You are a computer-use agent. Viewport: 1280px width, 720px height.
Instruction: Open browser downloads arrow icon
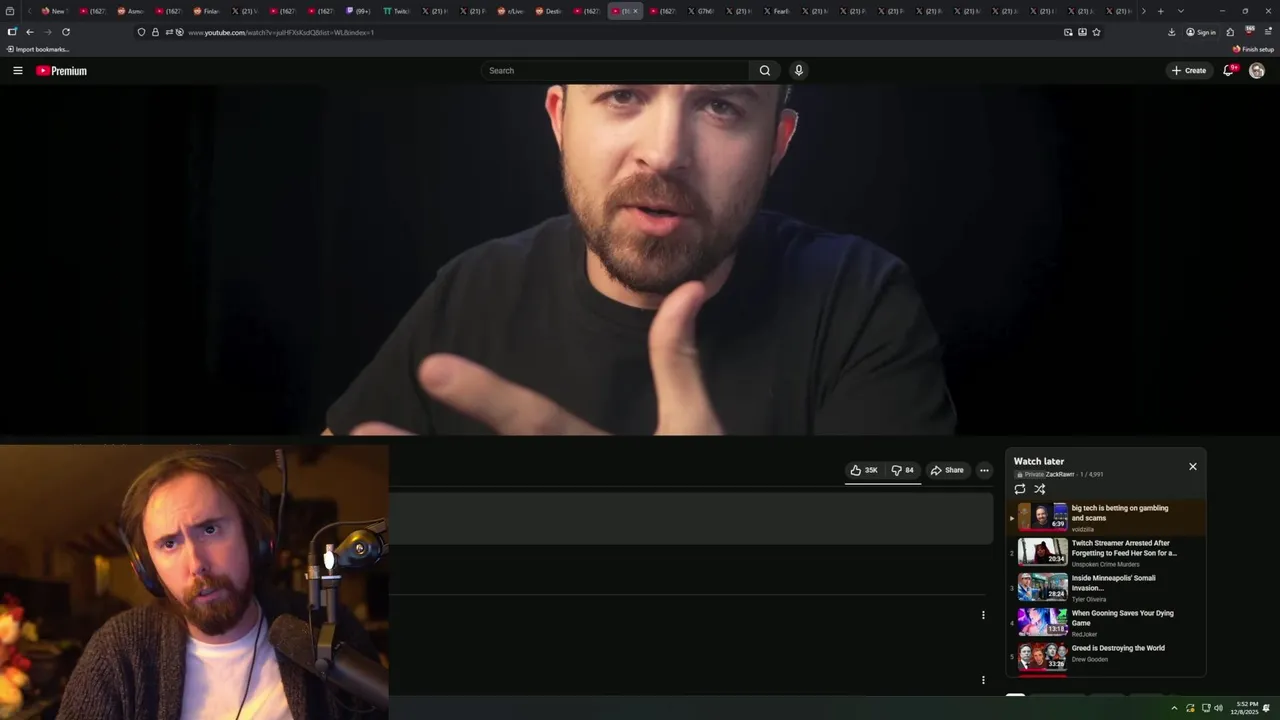1172,32
